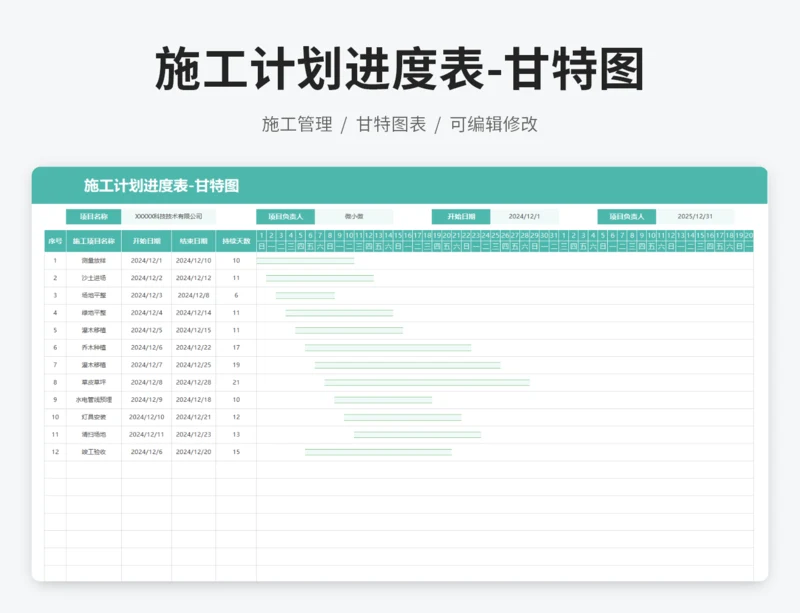
Task: Click day 31 in the Gantt date header
Action: (554, 235)
